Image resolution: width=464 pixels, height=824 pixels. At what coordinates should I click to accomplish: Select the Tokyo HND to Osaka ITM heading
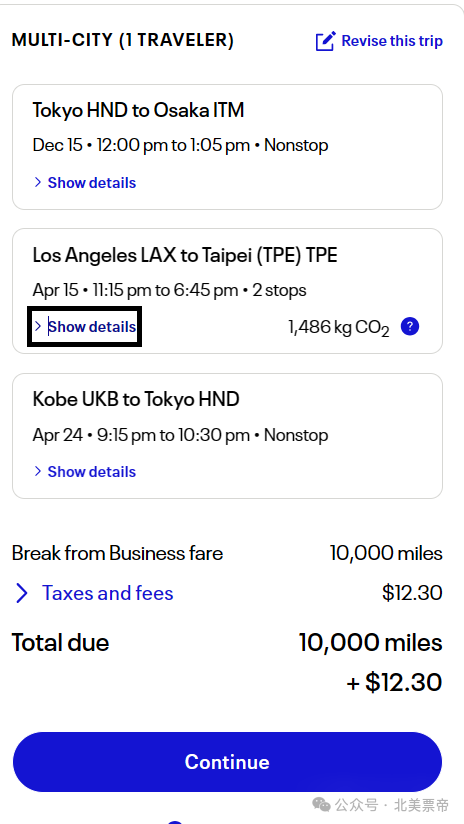[x=138, y=110]
